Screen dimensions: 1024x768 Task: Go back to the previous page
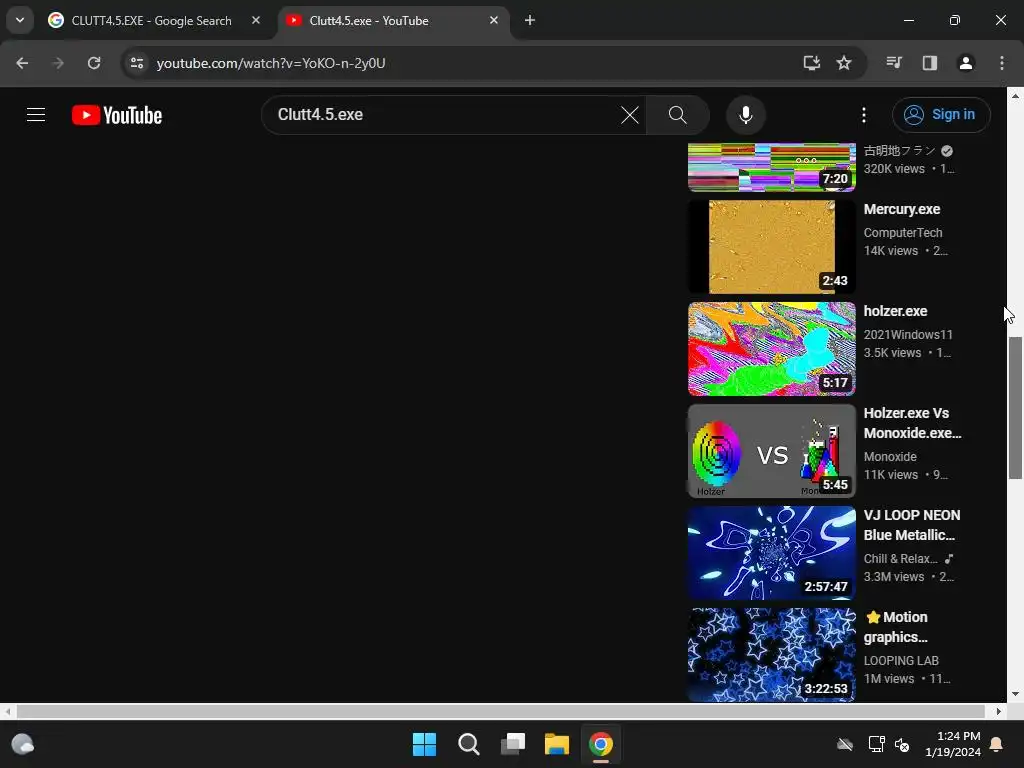[x=22, y=63]
